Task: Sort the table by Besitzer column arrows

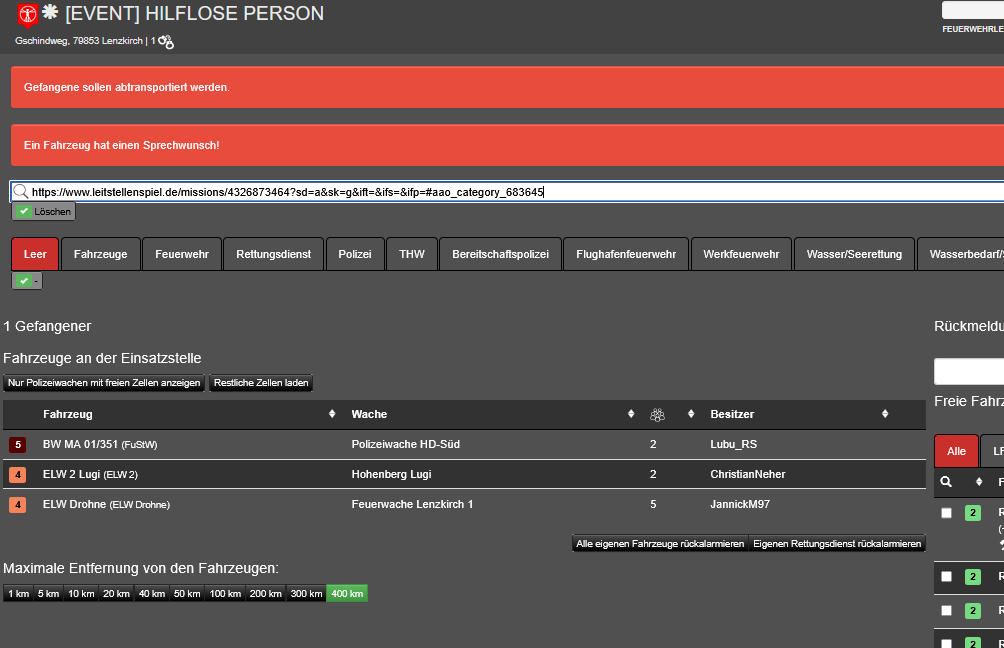Action: (885, 414)
